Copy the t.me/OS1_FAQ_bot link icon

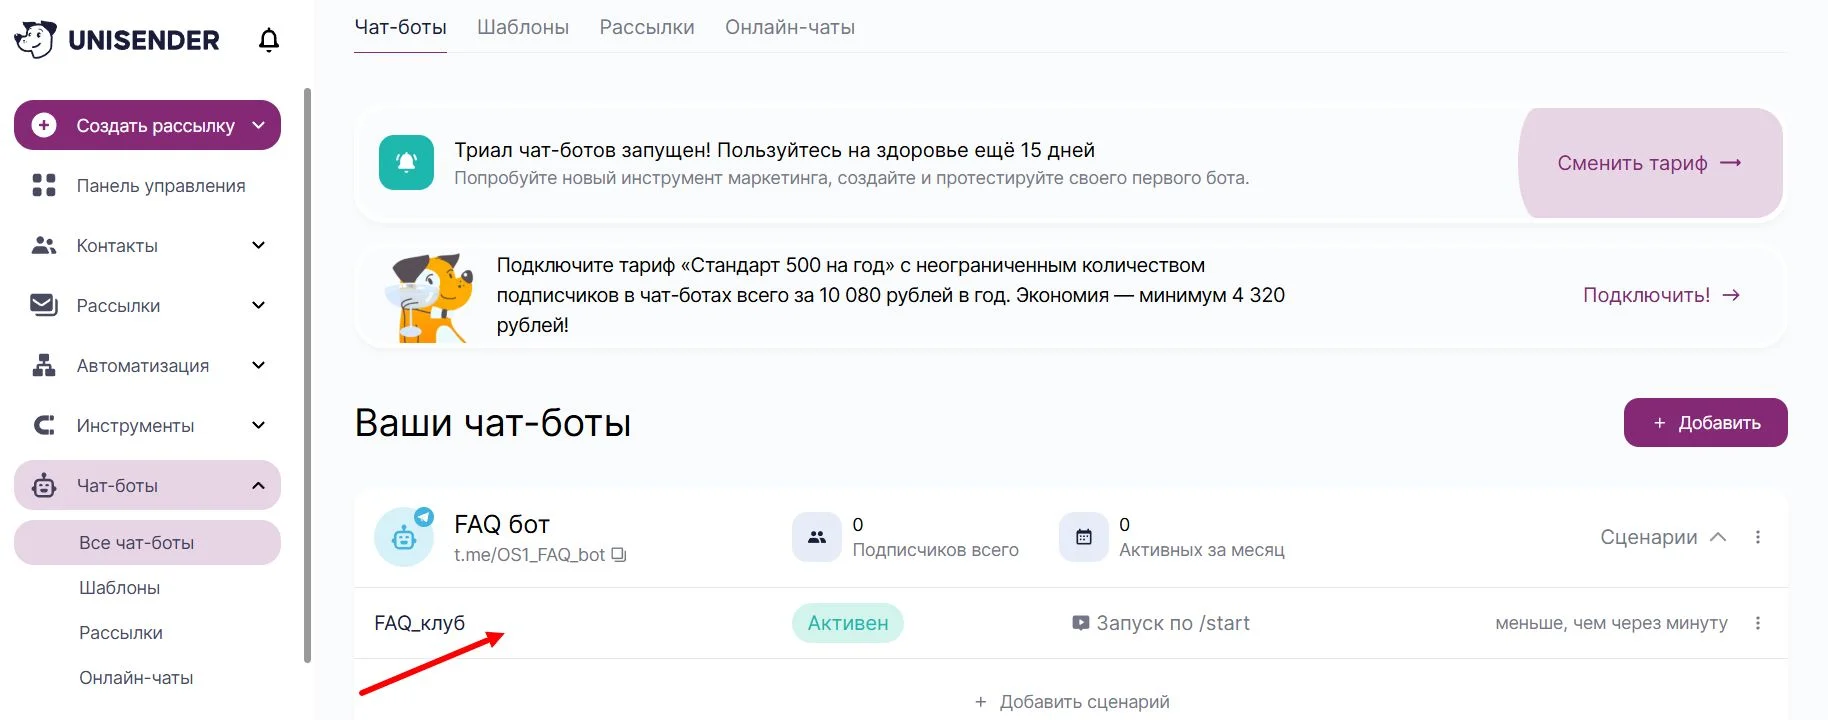pyautogui.click(x=619, y=555)
